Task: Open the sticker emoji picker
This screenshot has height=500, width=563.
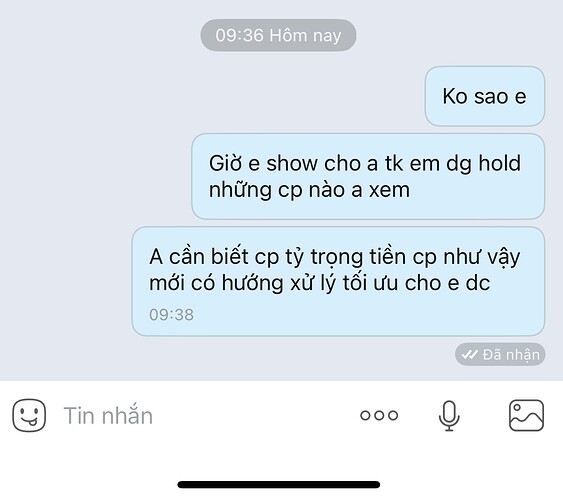Action: pos(29,415)
